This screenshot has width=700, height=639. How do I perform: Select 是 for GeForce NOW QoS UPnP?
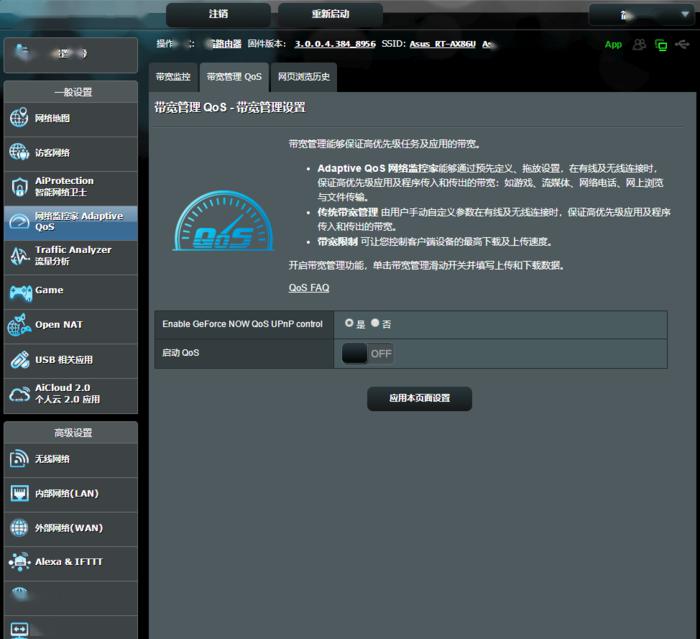pyautogui.click(x=349, y=323)
